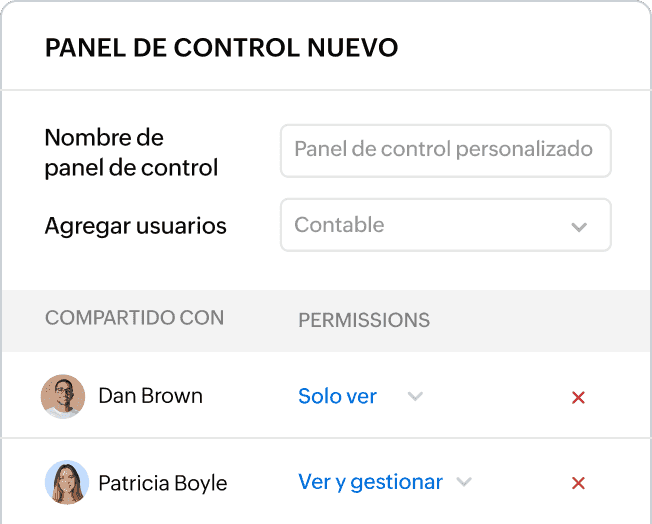Focus the Panel de control personalizado field
Screen dimensions: 652x524
click(446, 151)
